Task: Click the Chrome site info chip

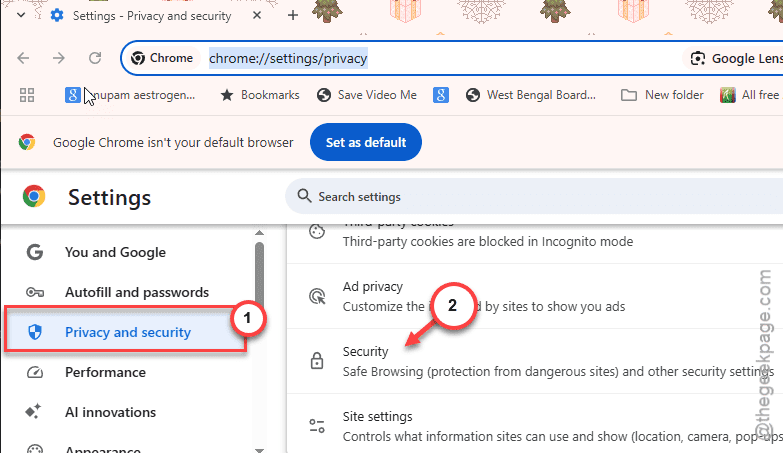Action: pyautogui.click(x=162, y=58)
